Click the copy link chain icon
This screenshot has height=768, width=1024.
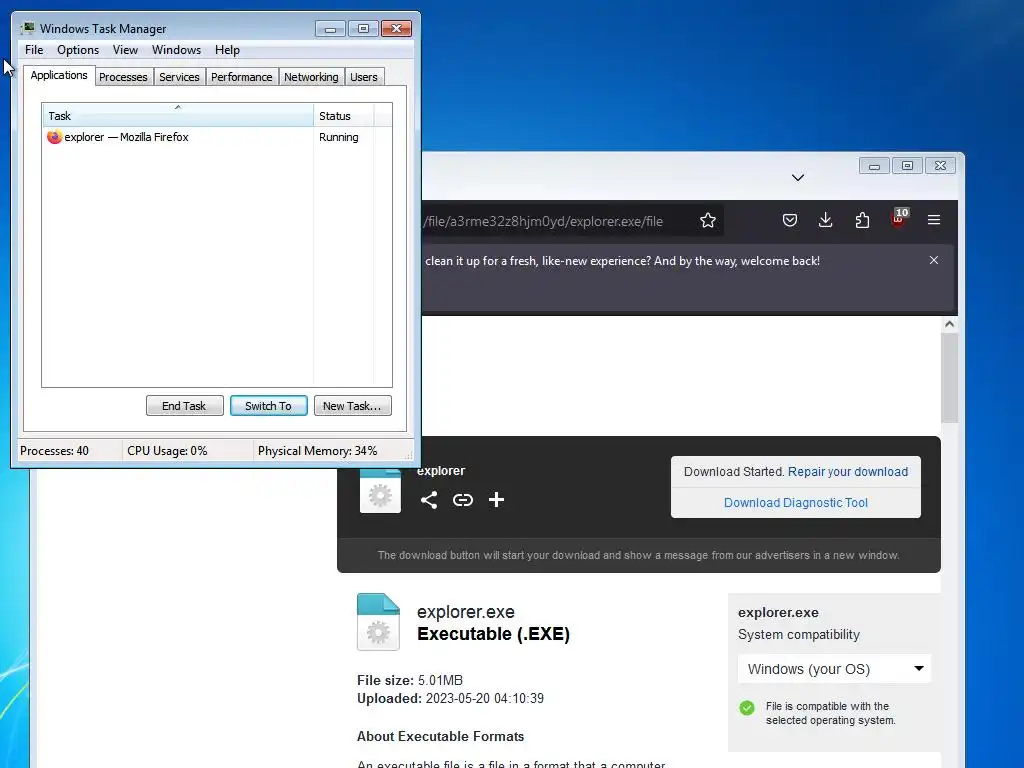tap(462, 500)
